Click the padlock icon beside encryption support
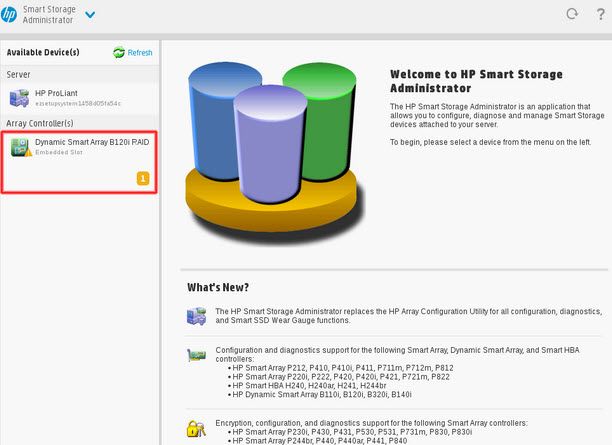Viewport: 612px width, 445px height. point(196,430)
